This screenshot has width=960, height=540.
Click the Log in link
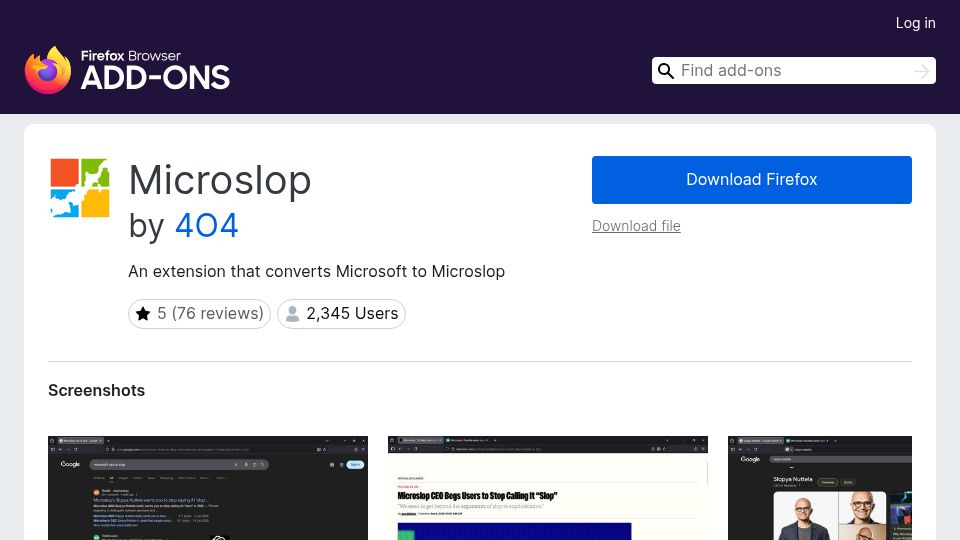click(915, 23)
